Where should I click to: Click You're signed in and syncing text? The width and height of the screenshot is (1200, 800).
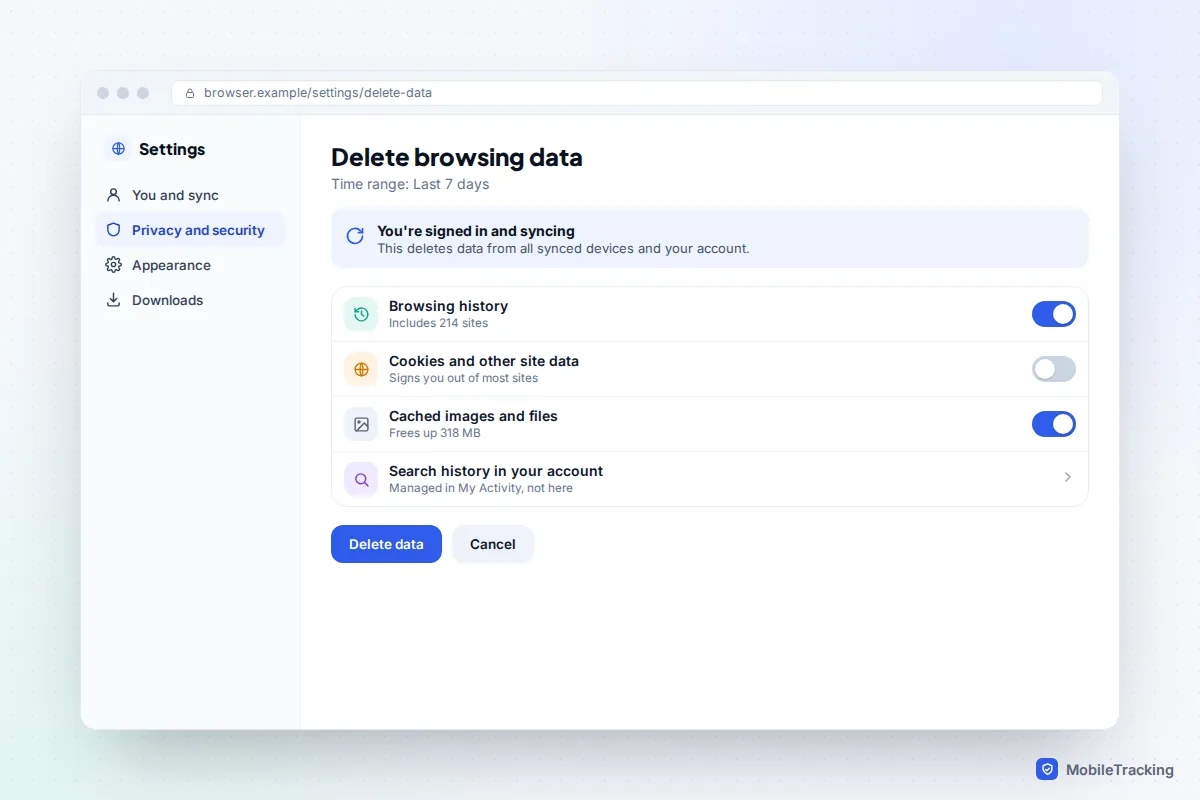476,231
